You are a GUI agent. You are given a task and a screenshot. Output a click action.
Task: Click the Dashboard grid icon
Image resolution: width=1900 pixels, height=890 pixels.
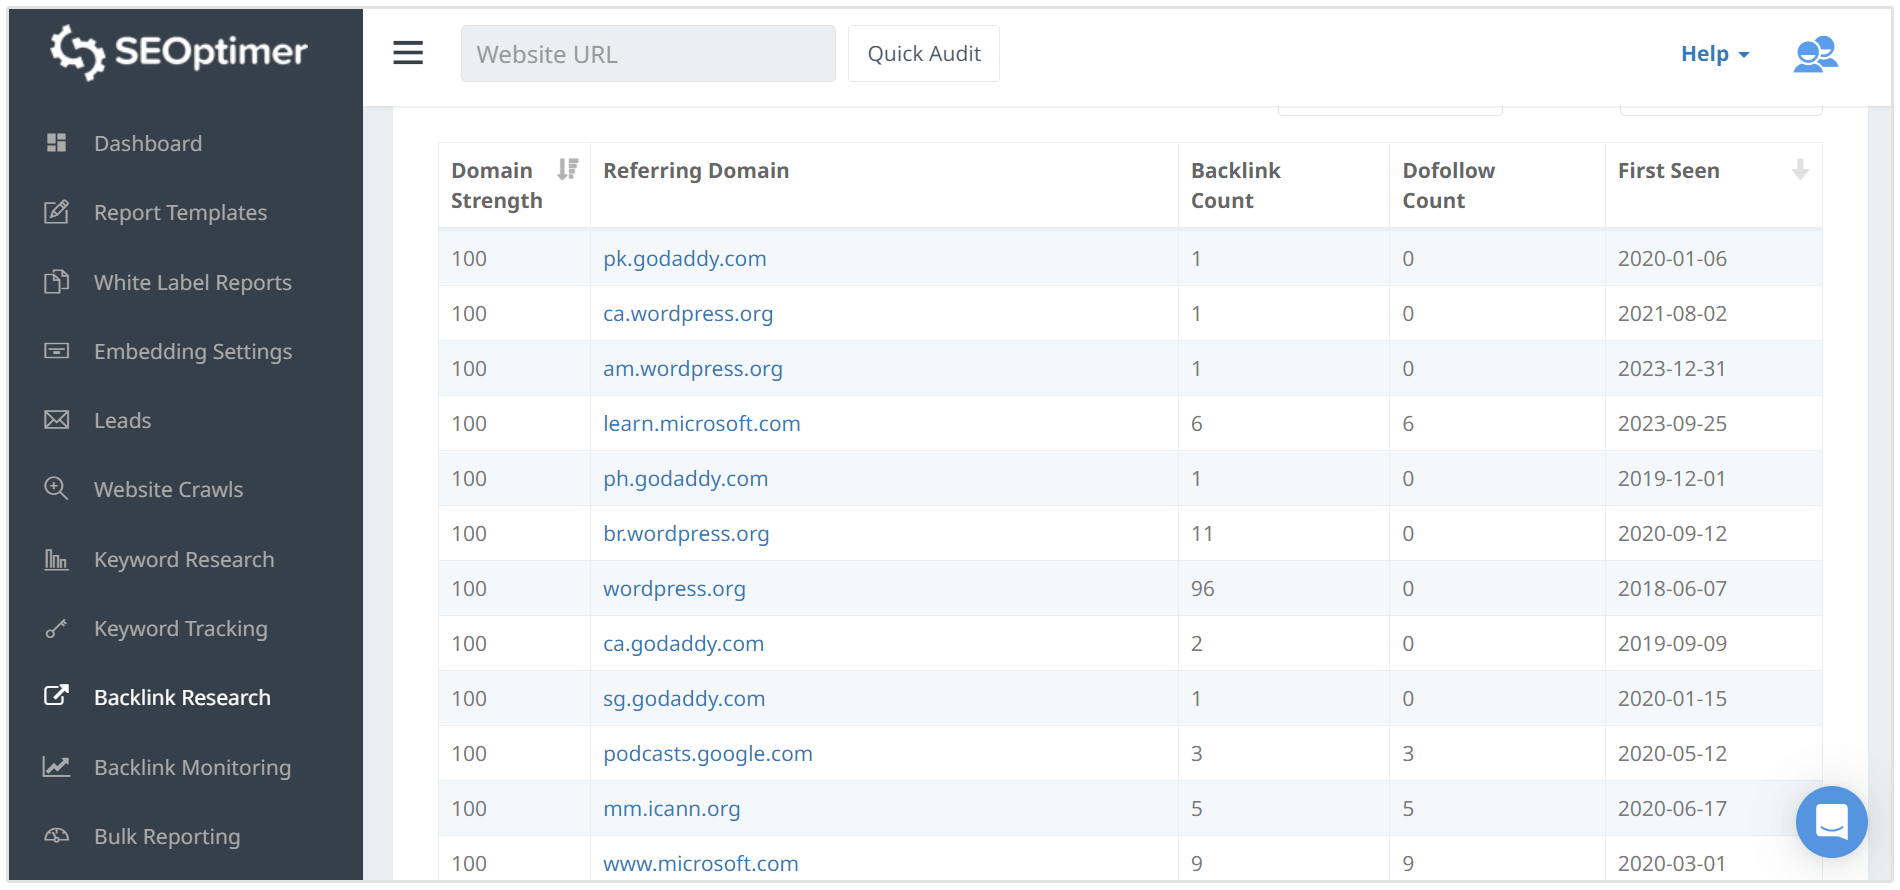[57, 143]
